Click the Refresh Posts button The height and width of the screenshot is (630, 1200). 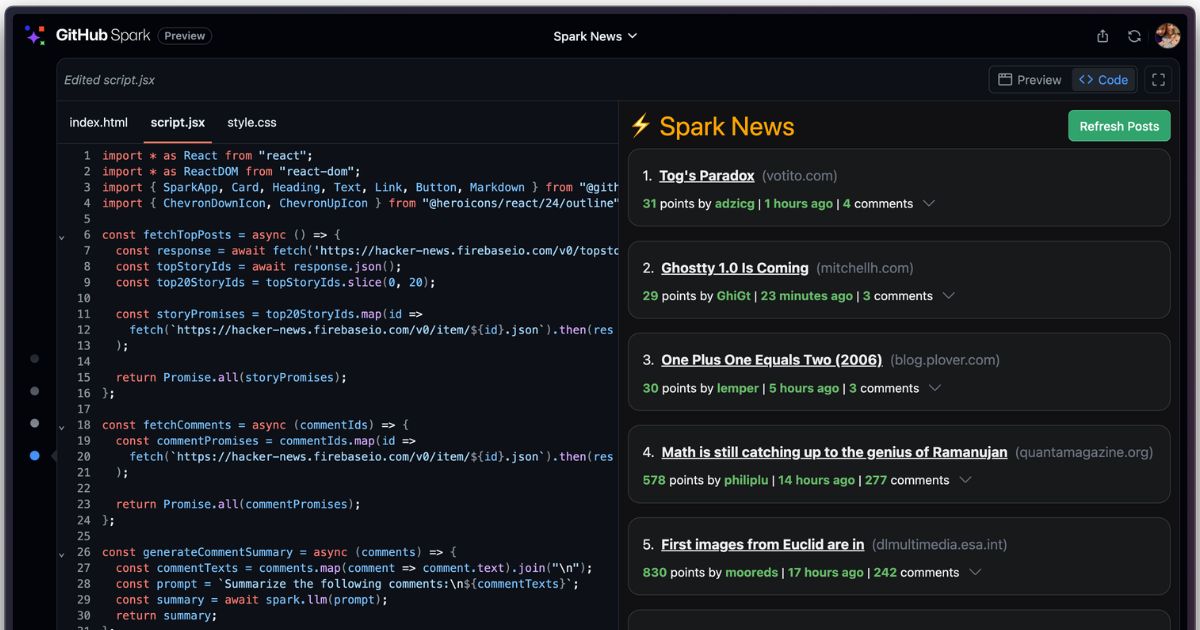pos(1119,126)
